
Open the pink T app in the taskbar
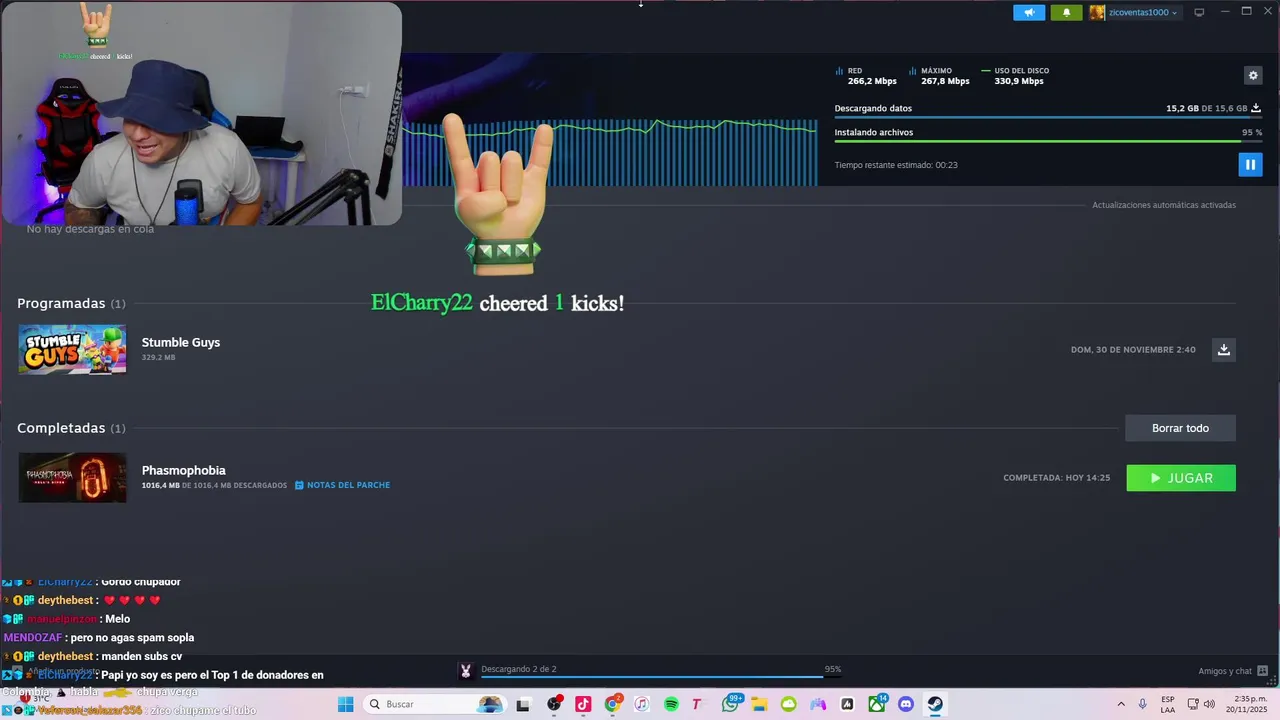coord(697,704)
